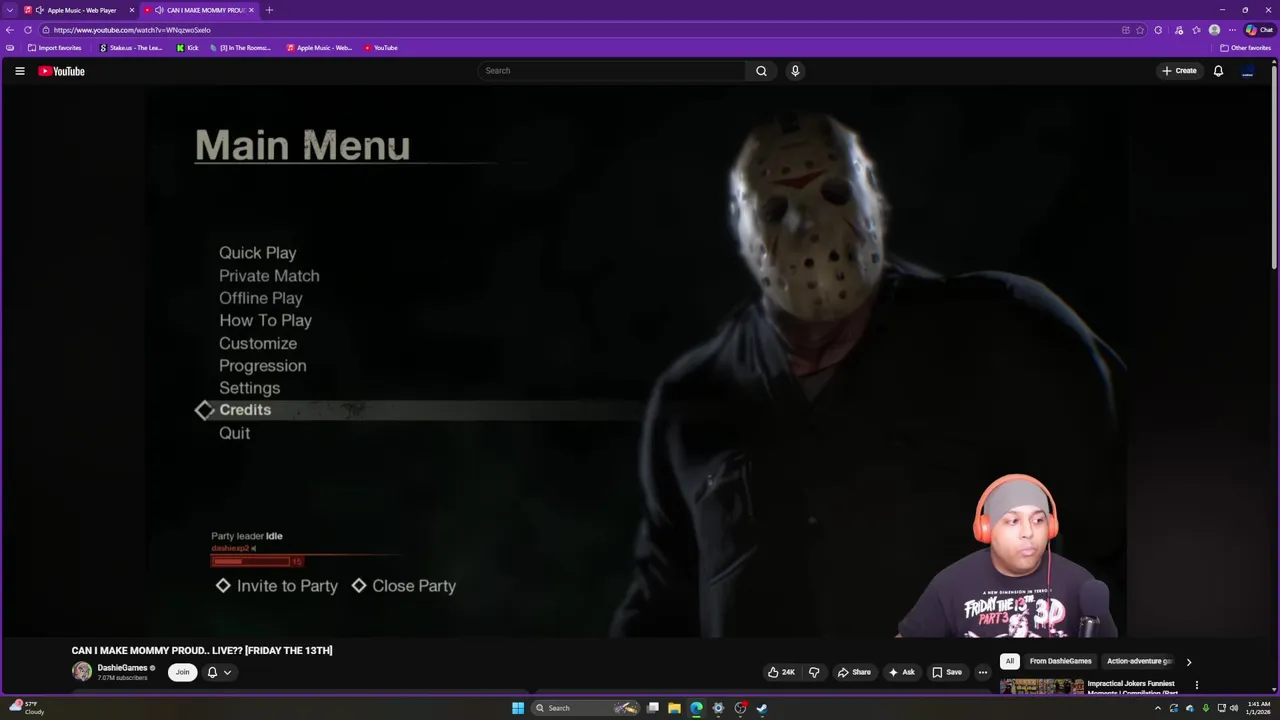Click the browser address bar URL
The image size is (1280, 720).
pyautogui.click(x=132, y=30)
